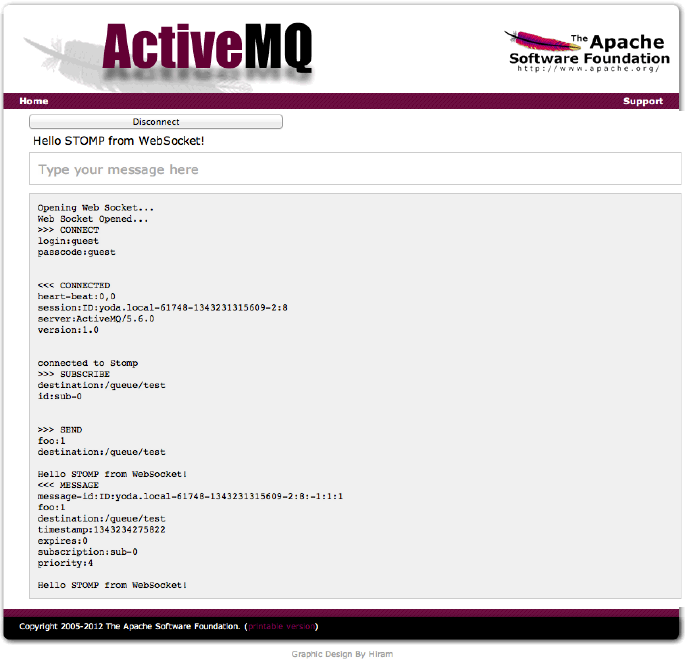Viewport: 685px width, 659px height.
Task: Click the 'expires:0' log line
Action: pyautogui.click(x=62, y=541)
